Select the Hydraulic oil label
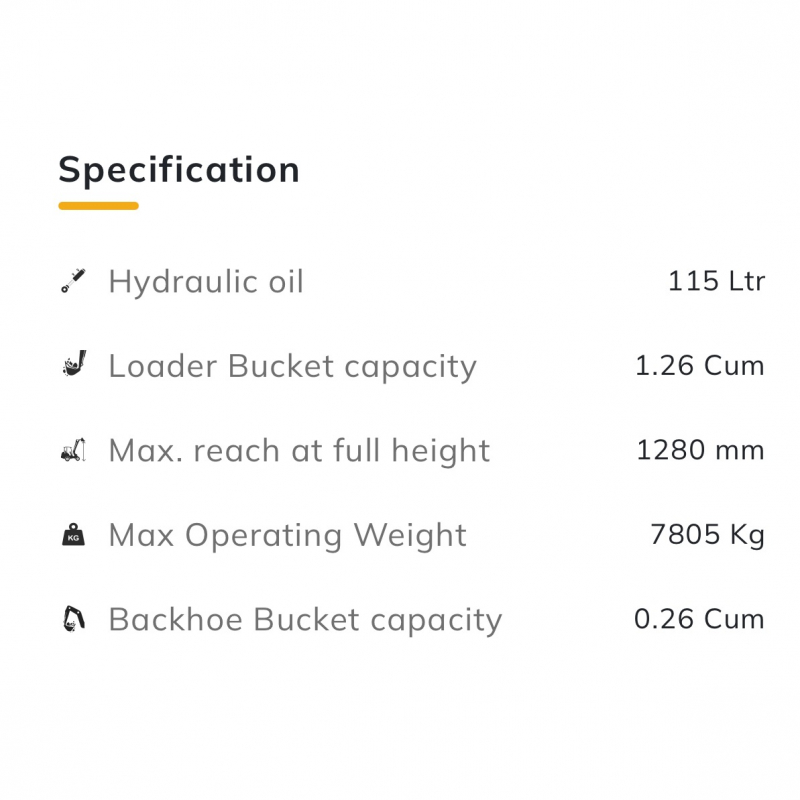This screenshot has width=800, height=800. click(206, 281)
